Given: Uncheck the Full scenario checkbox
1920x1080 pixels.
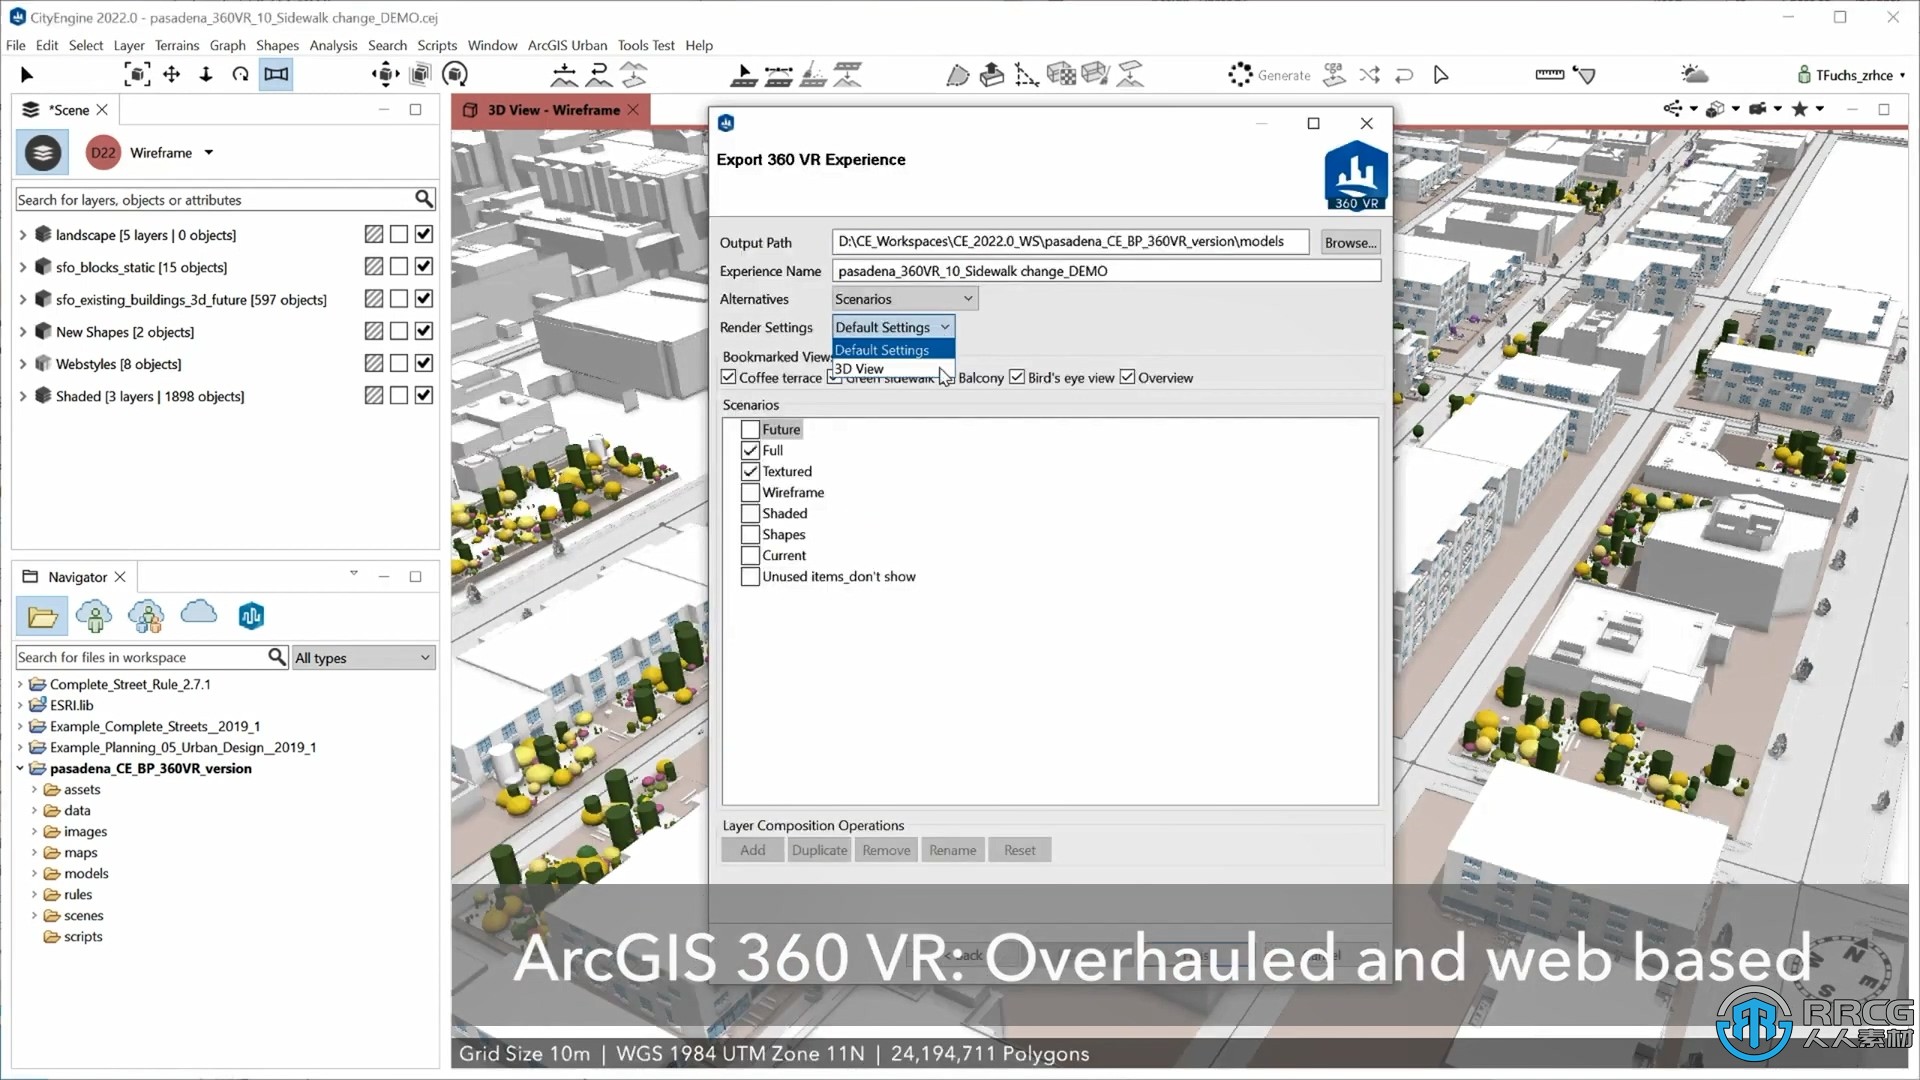Looking at the screenshot, I should (750, 451).
